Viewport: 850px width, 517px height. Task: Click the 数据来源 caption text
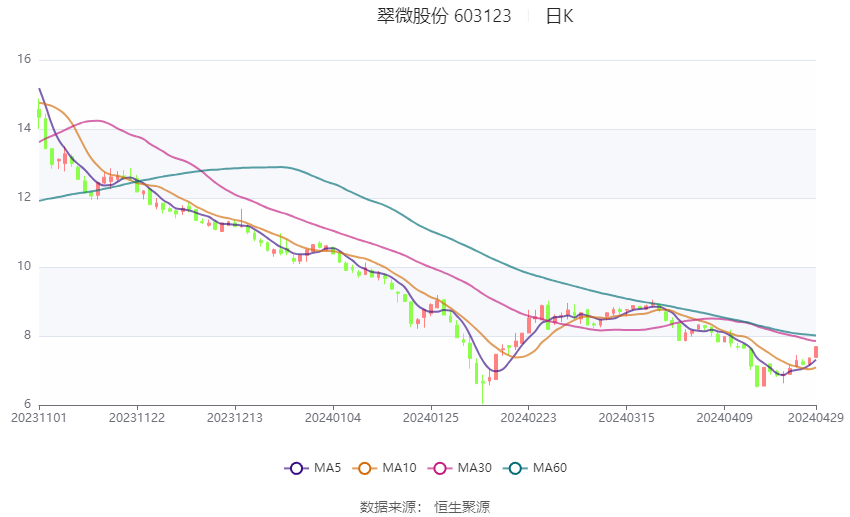click(x=388, y=507)
